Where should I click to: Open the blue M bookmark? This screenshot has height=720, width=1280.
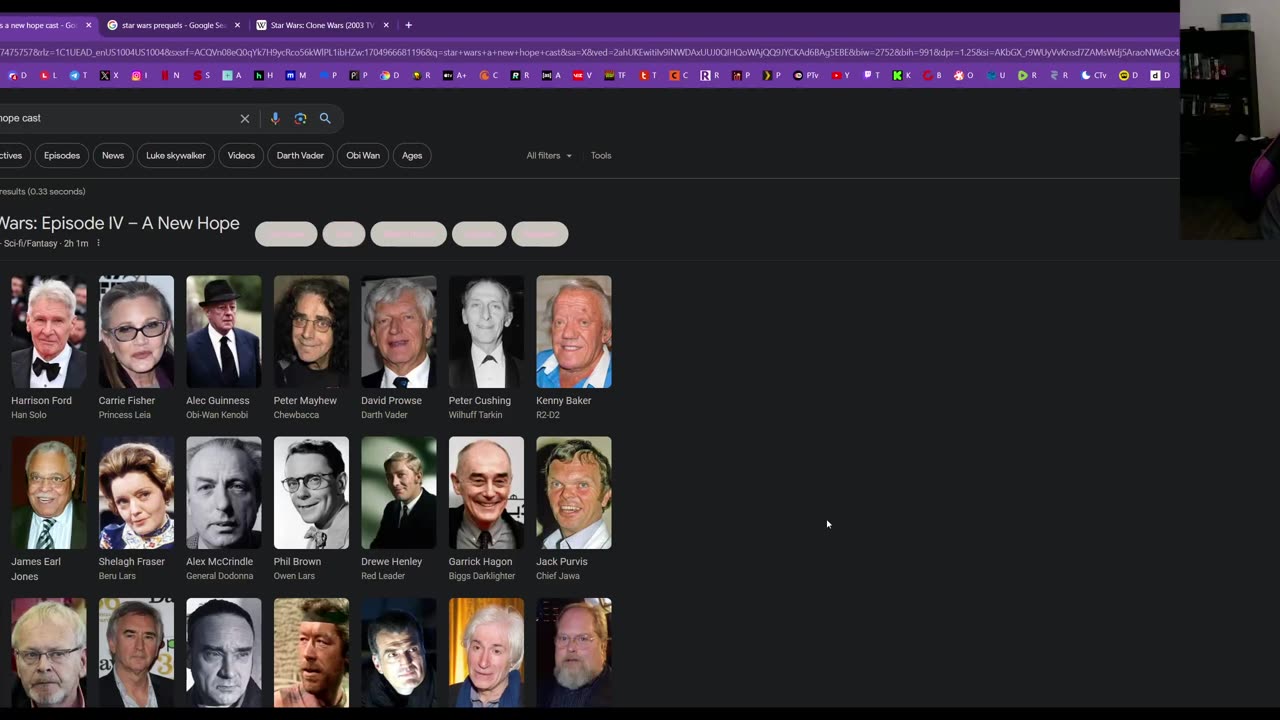click(x=296, y=75)
